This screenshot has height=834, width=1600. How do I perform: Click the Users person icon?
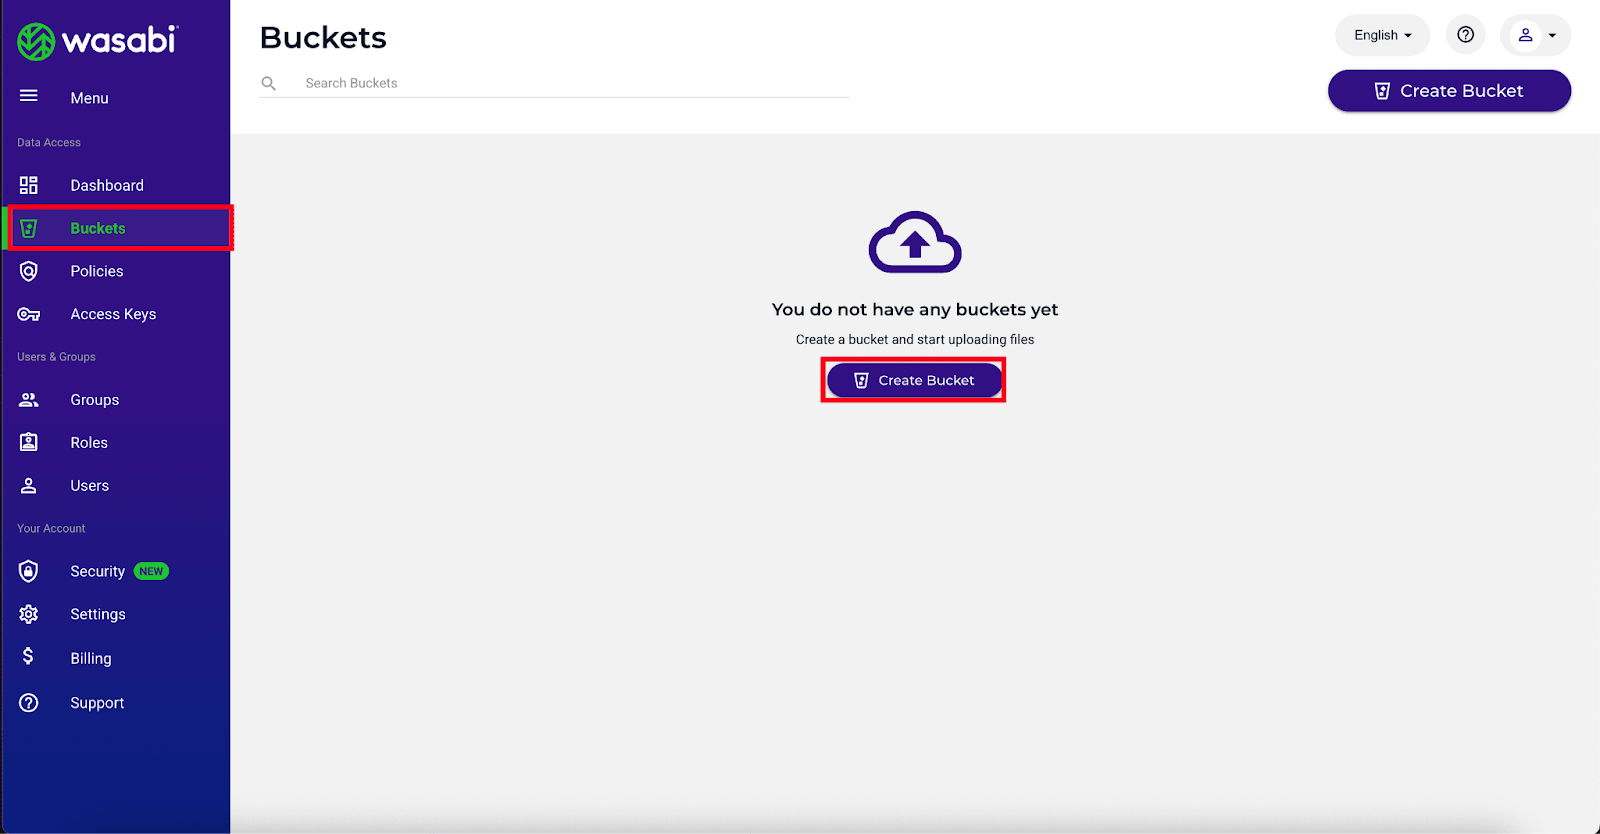[29, 486]
